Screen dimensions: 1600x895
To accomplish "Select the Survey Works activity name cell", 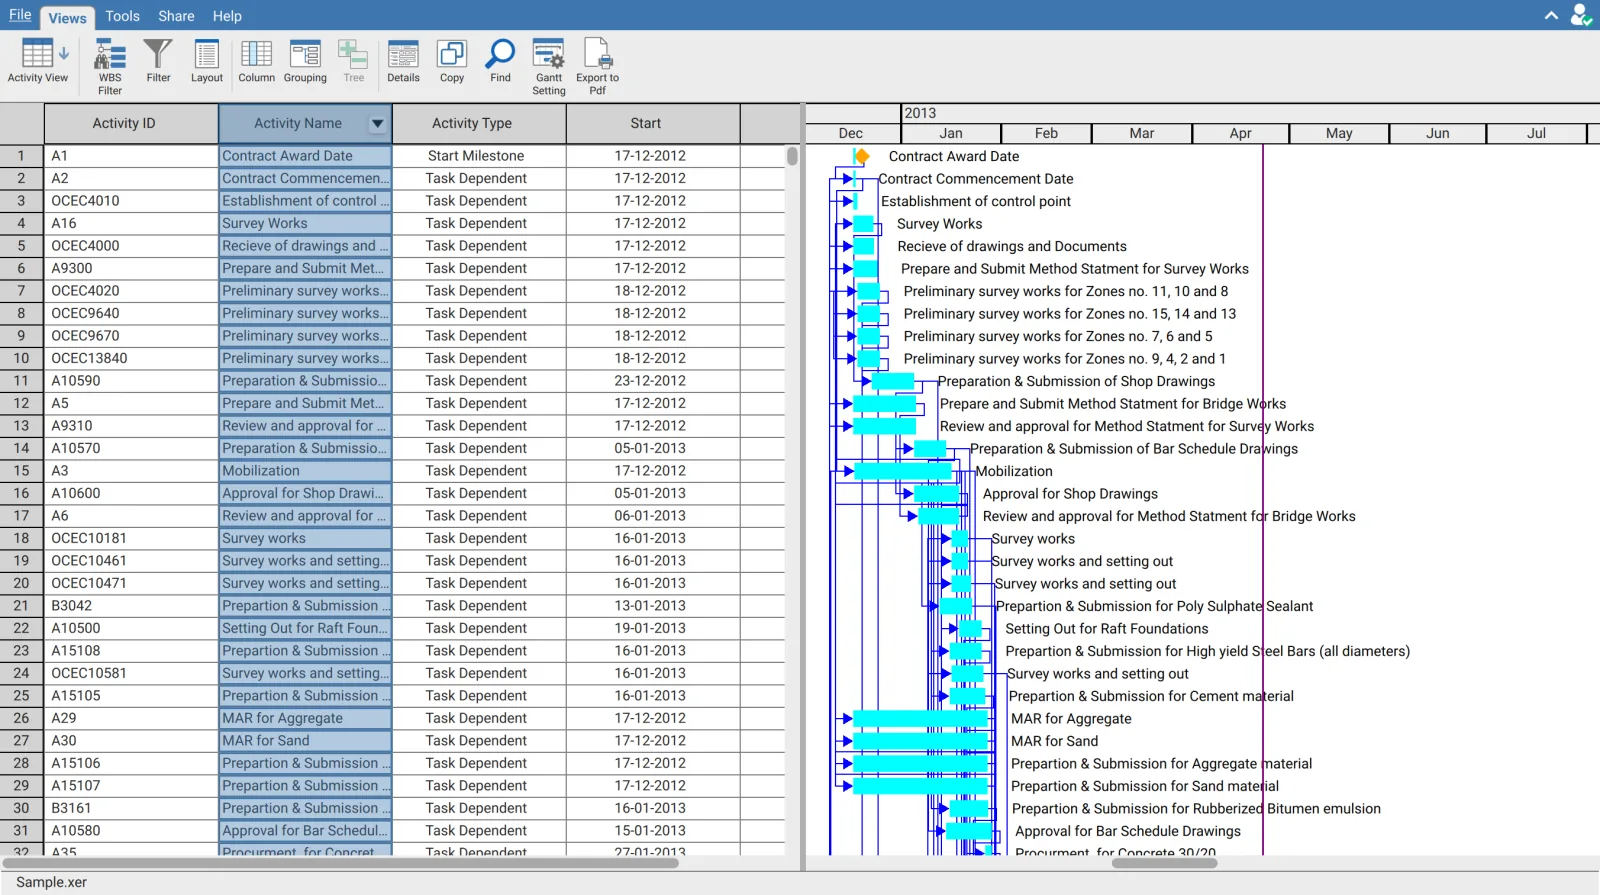I will (305, 223).
